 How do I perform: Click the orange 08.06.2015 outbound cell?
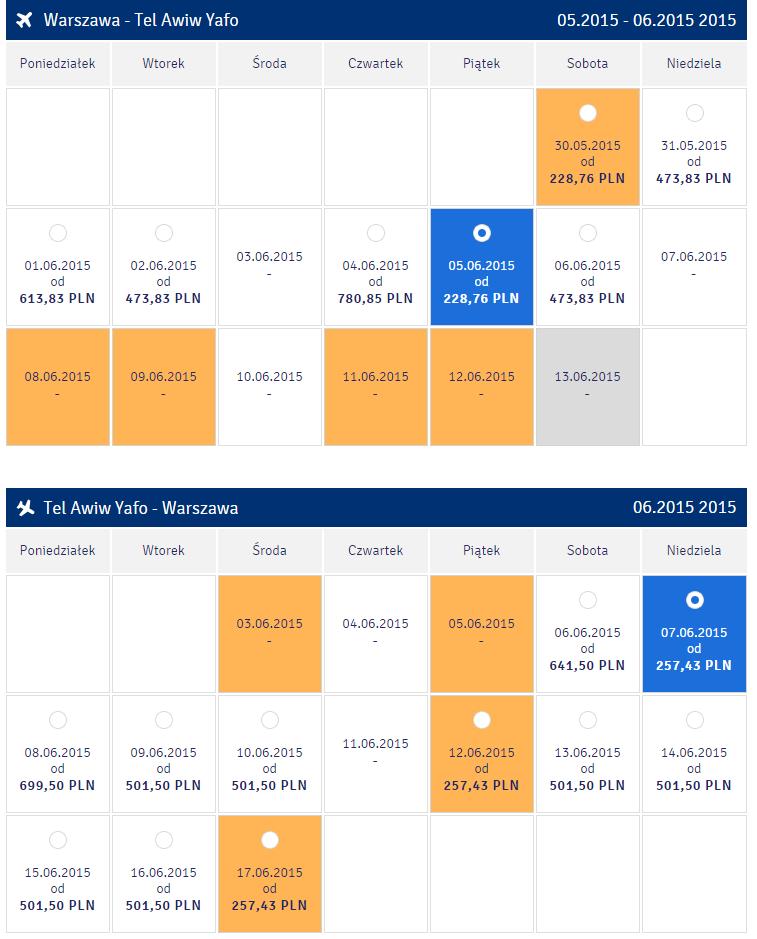point(57,386)
